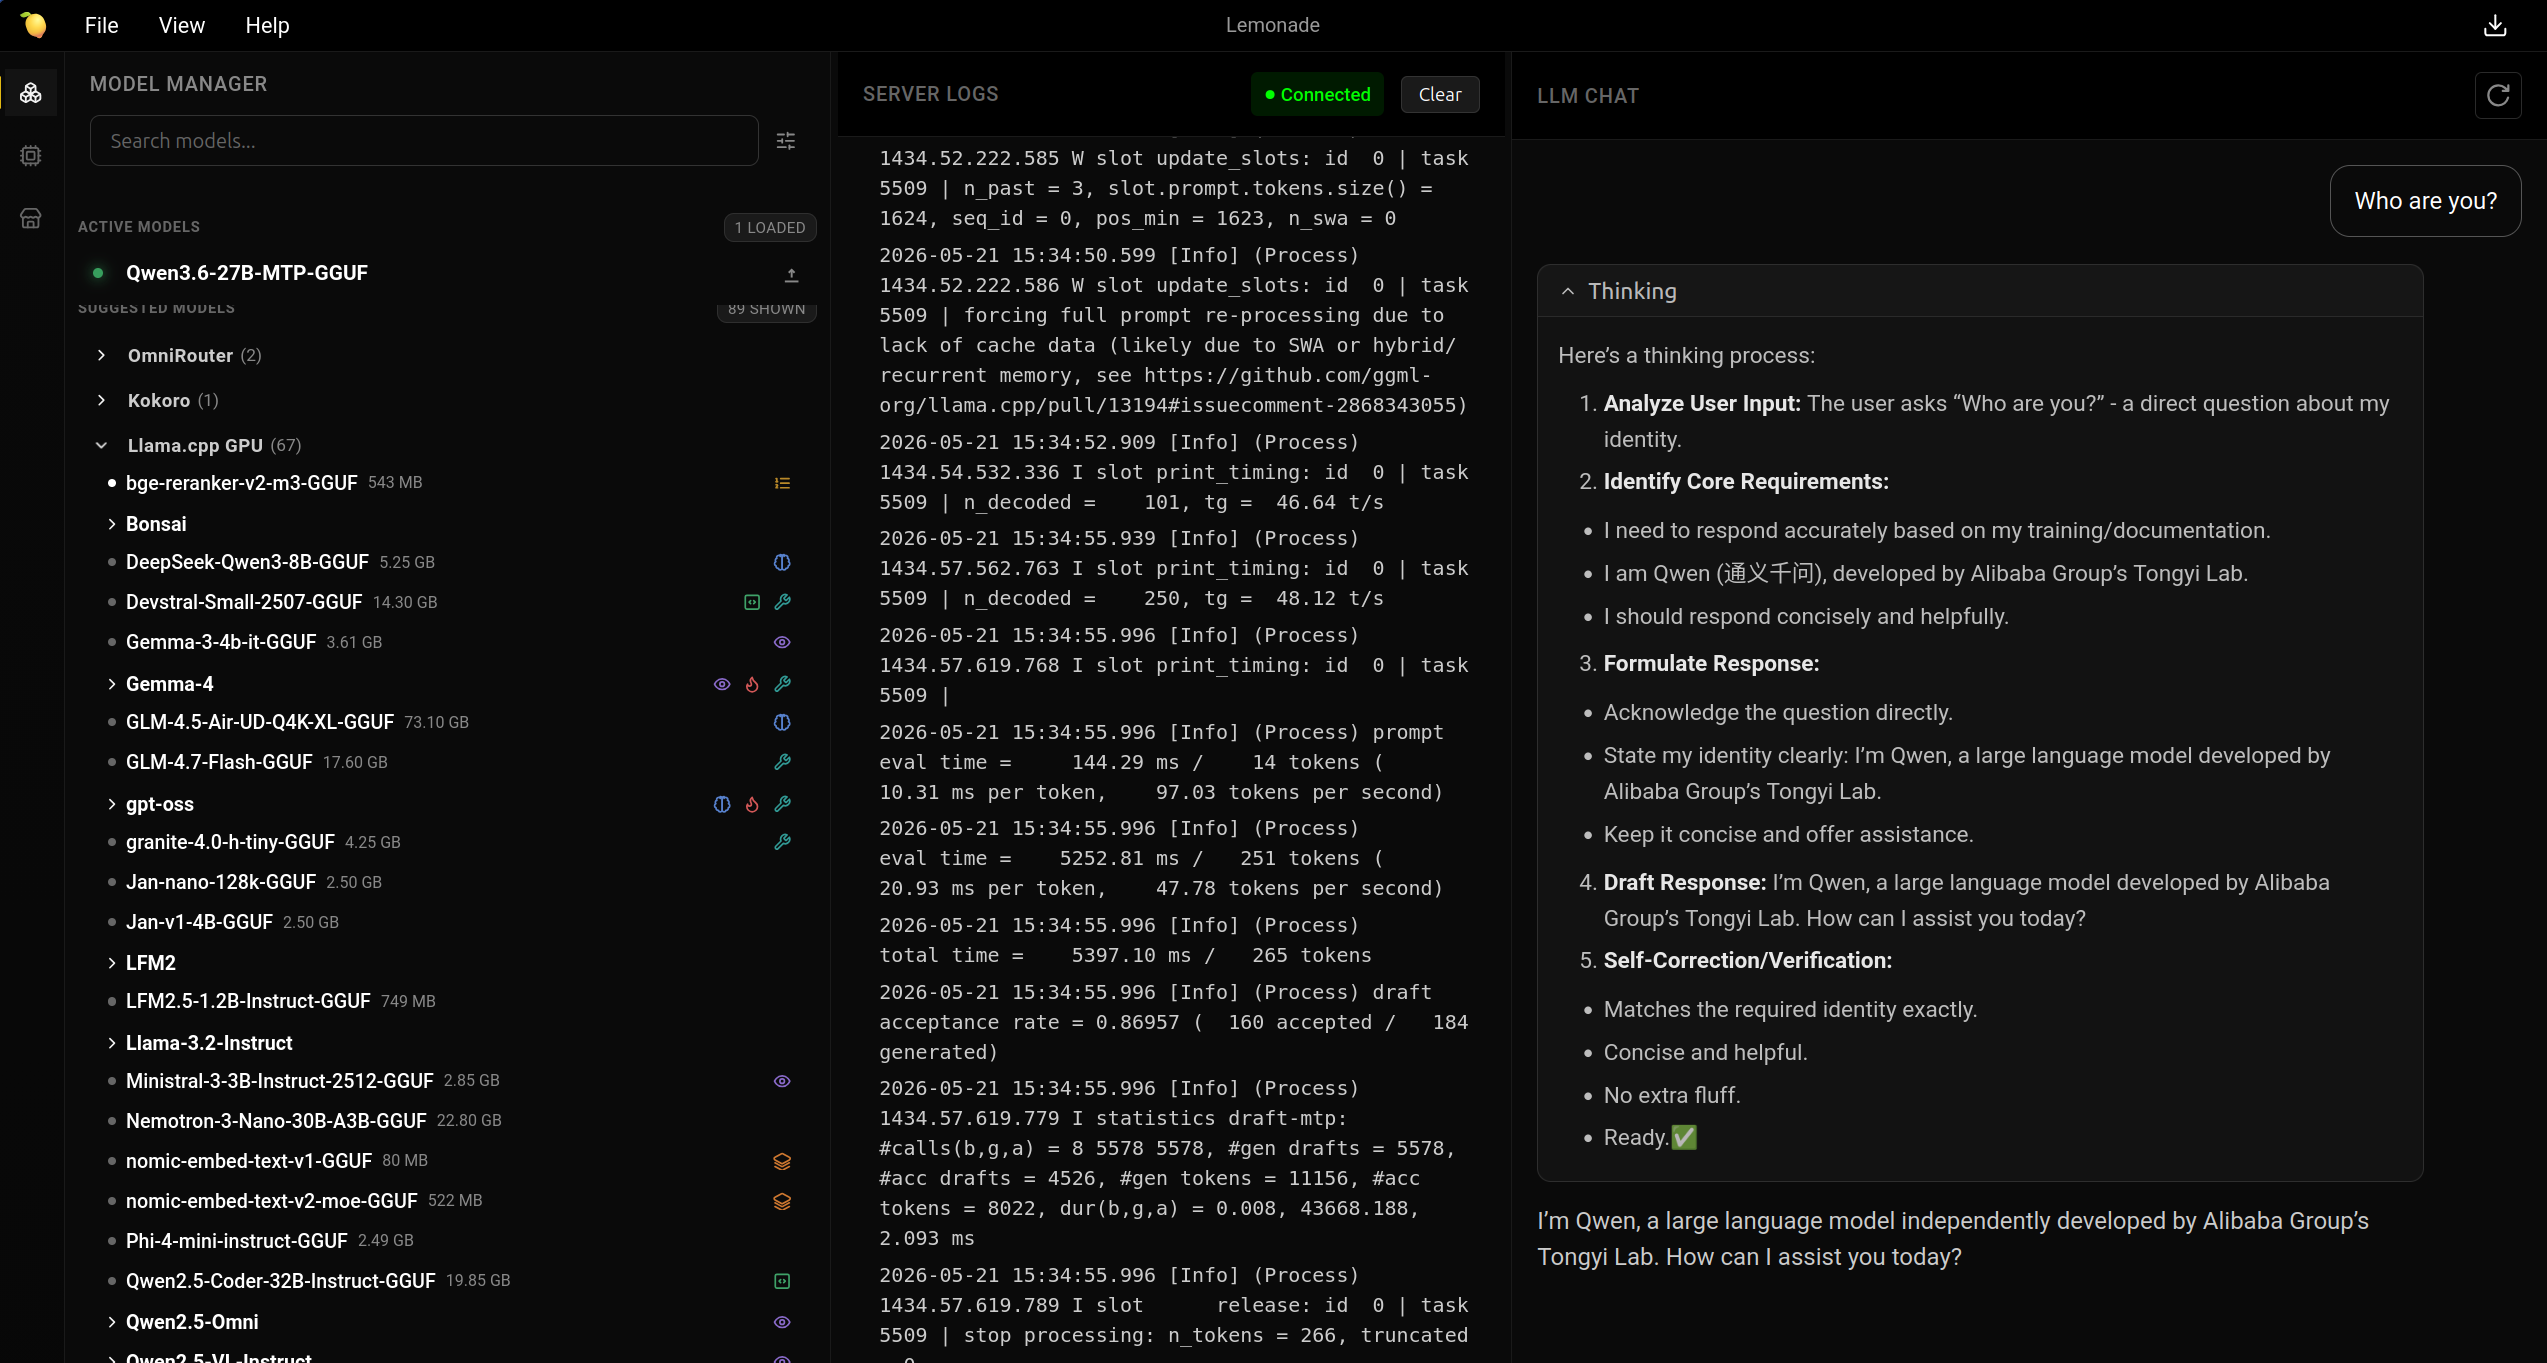Select Jan-v1-4B-GGUF model row

pos(447,922)
